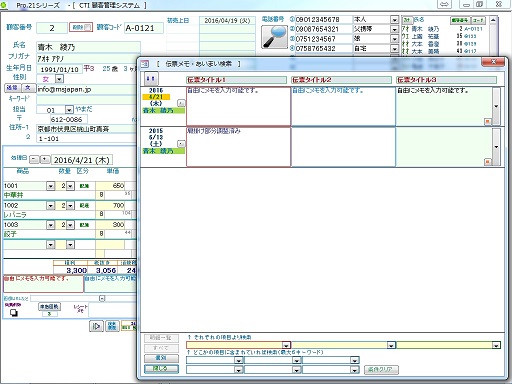Click the name field 青木 綾乃
The height and width of the screenshot is (384, 512).
pos(88,47)
